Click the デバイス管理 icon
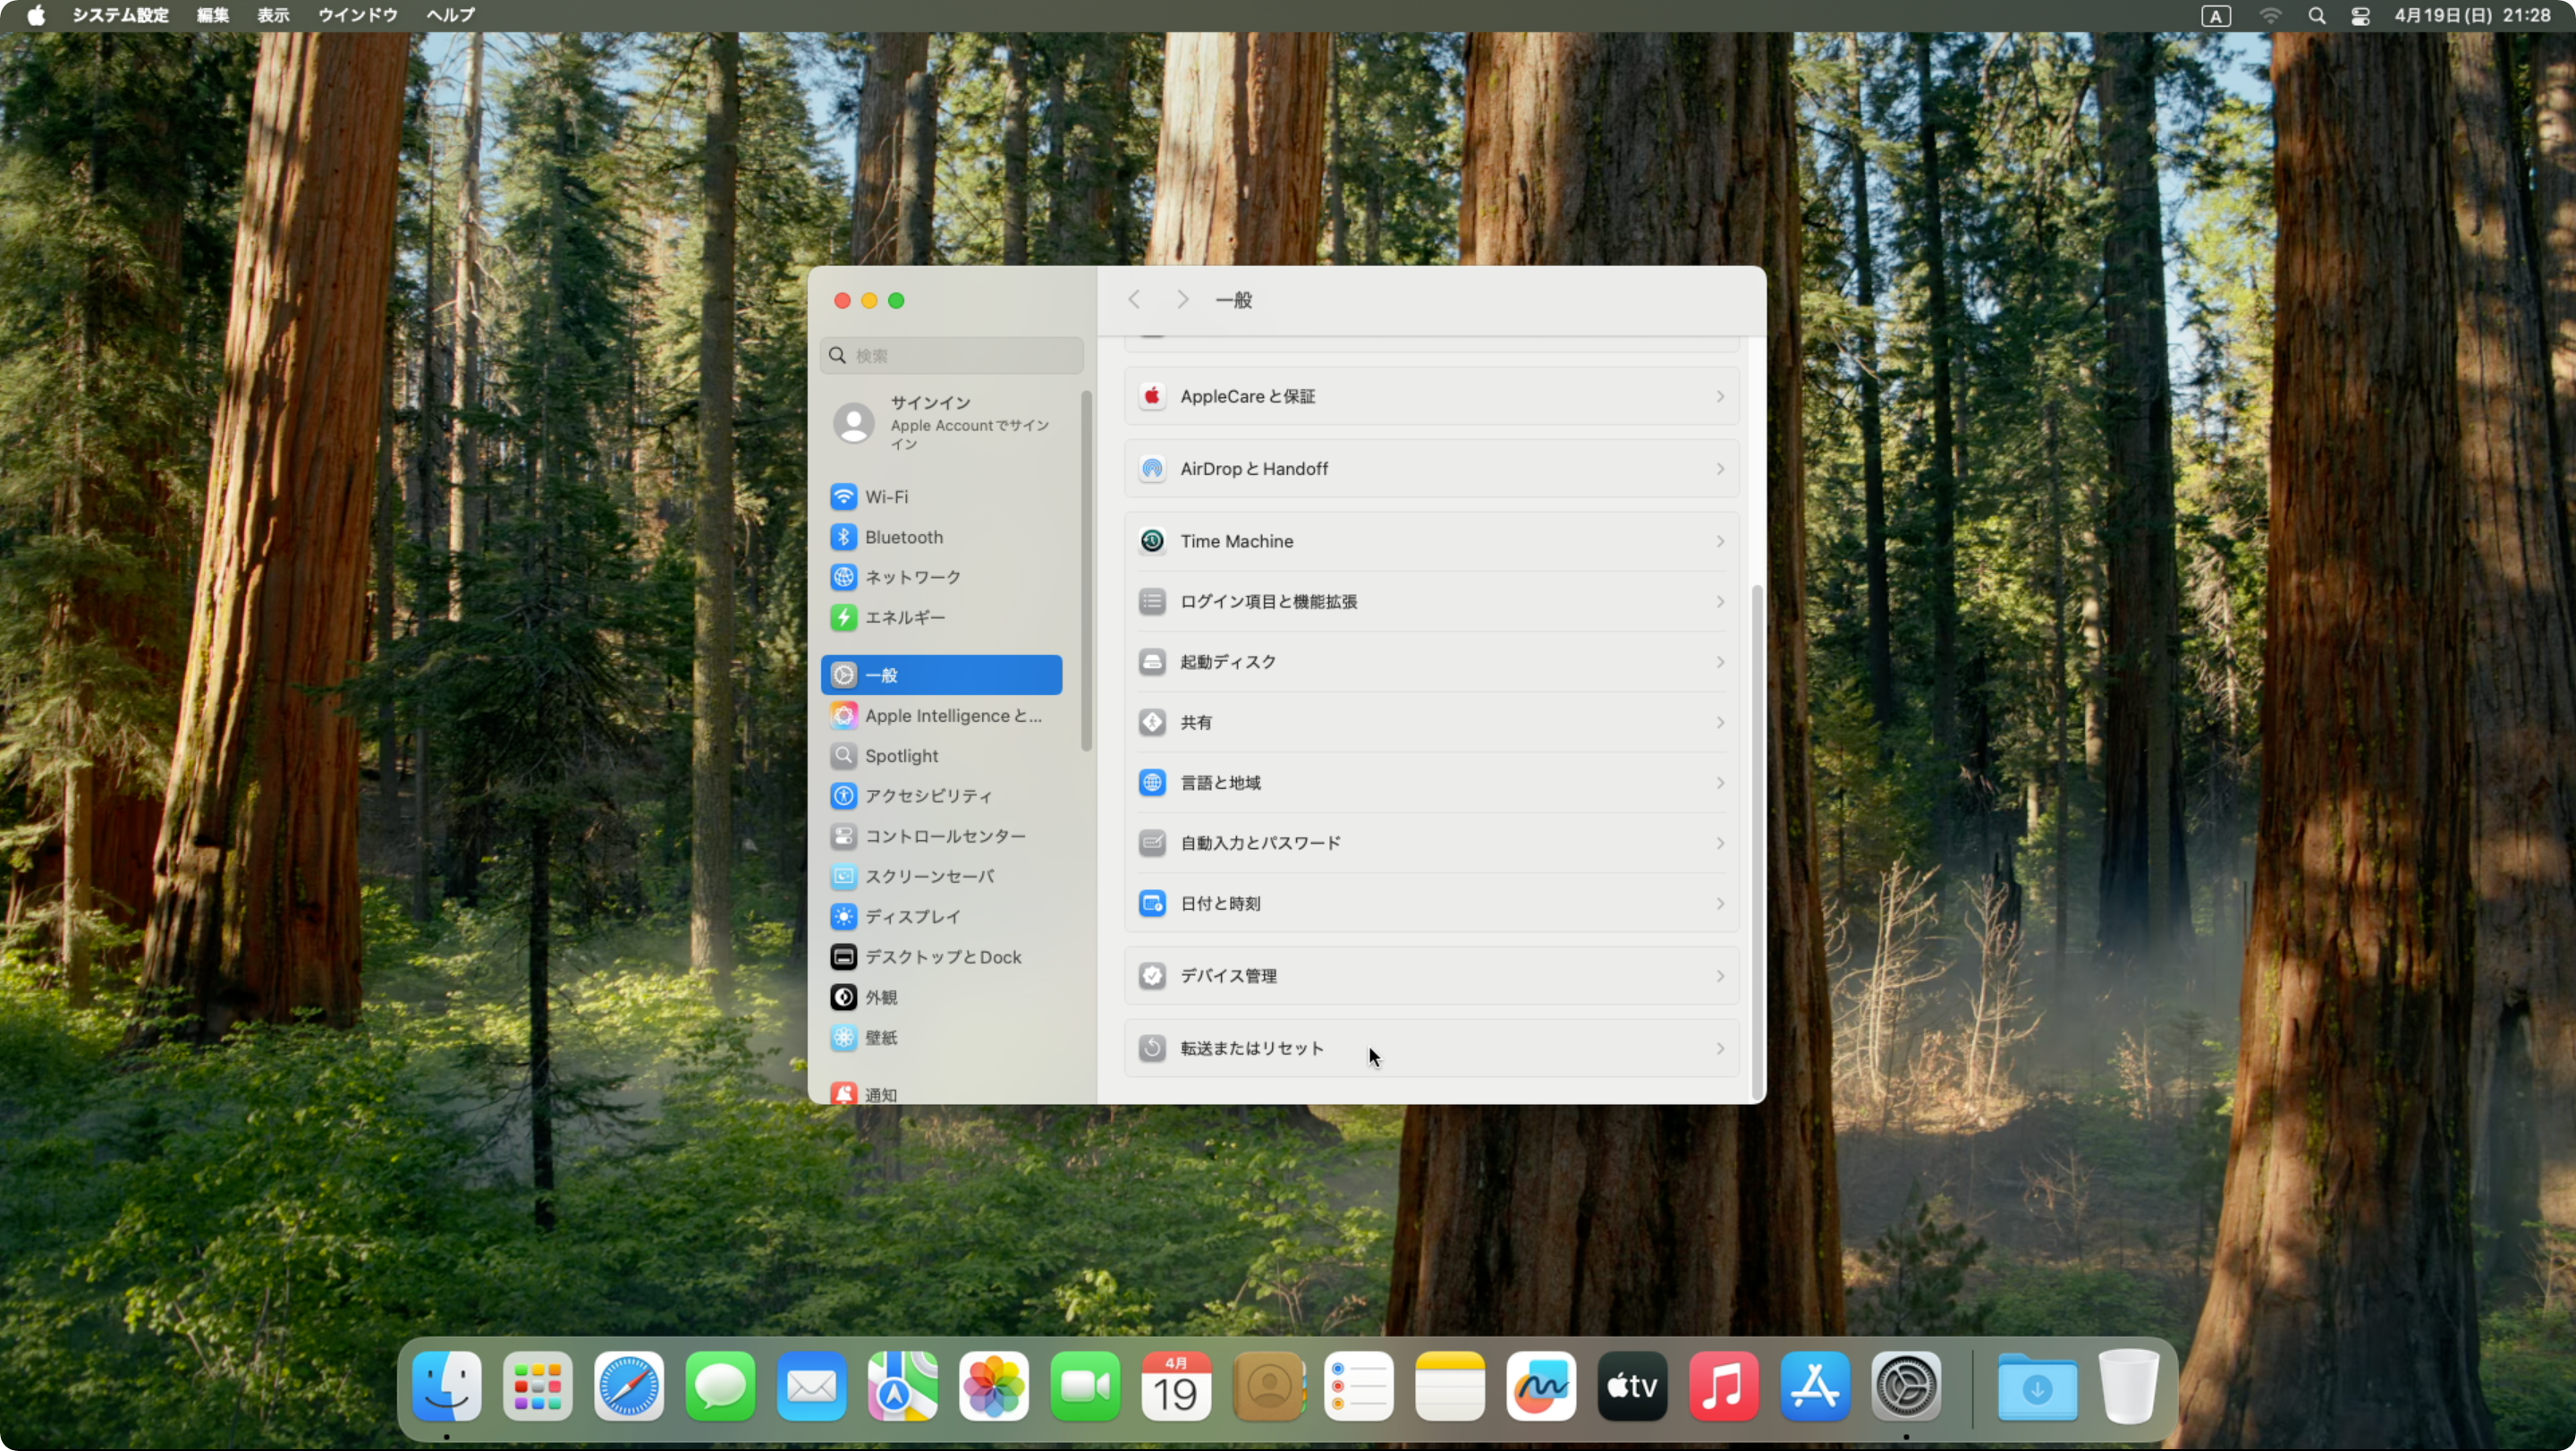Image resolution: width=2576 pixels, height=1451 pixels. (x=1152, y=976)
